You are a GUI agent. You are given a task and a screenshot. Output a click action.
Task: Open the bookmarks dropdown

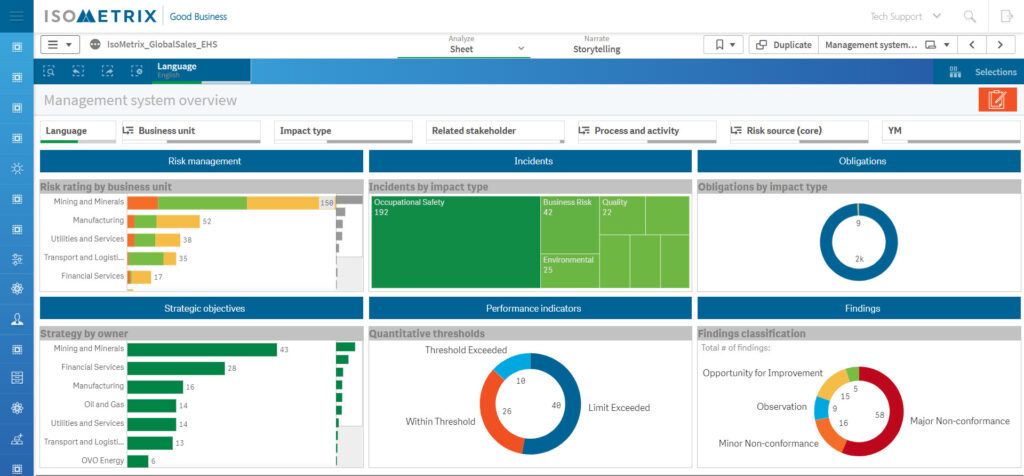tap(723, 44)
